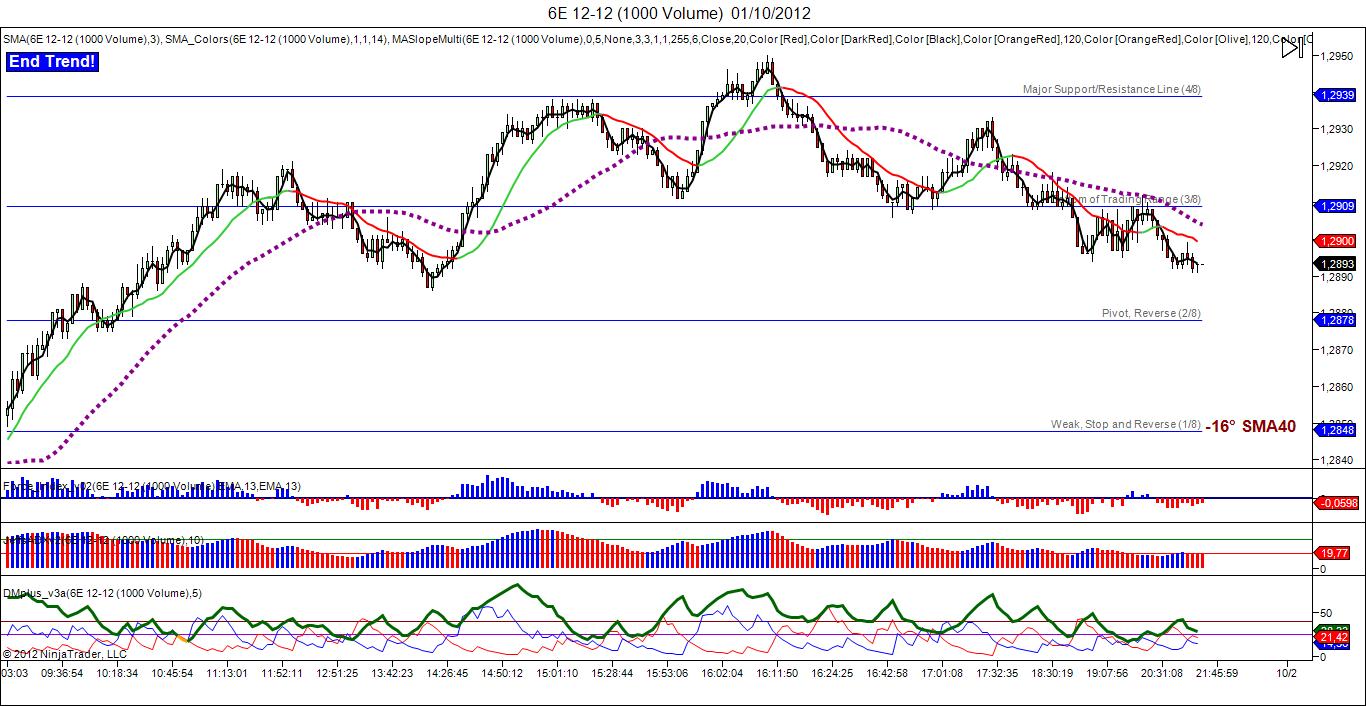This screenshot has height=706, width=1366.
Task: Select the -0,0598 Force Index value marker
Action: point(1338,503)
